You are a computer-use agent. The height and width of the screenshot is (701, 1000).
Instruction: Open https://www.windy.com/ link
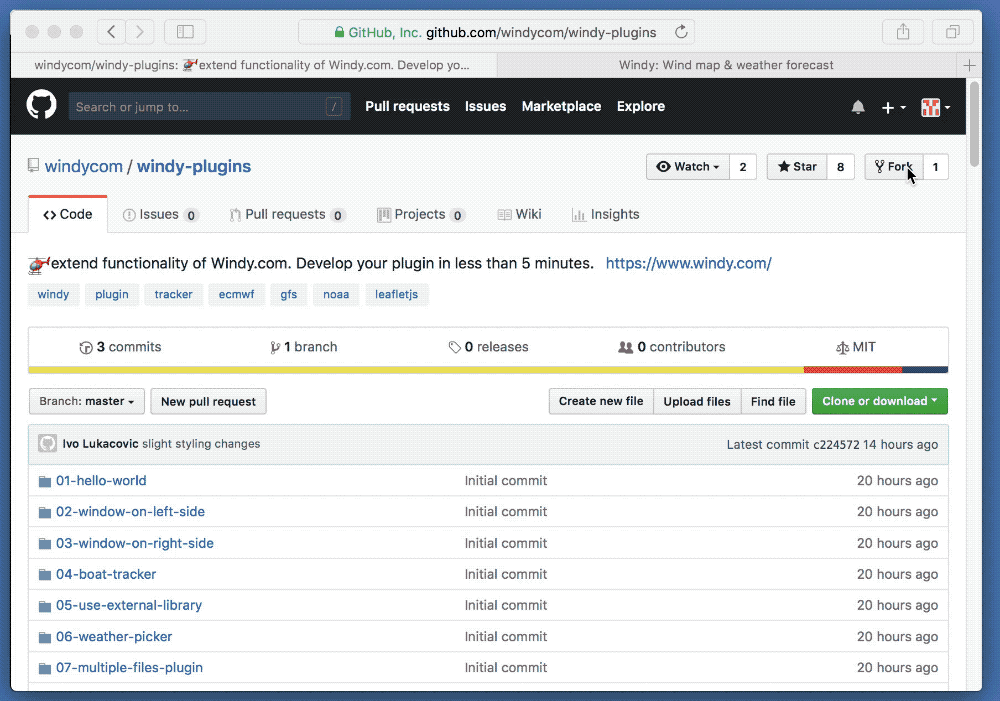click(x=689, y=263)
